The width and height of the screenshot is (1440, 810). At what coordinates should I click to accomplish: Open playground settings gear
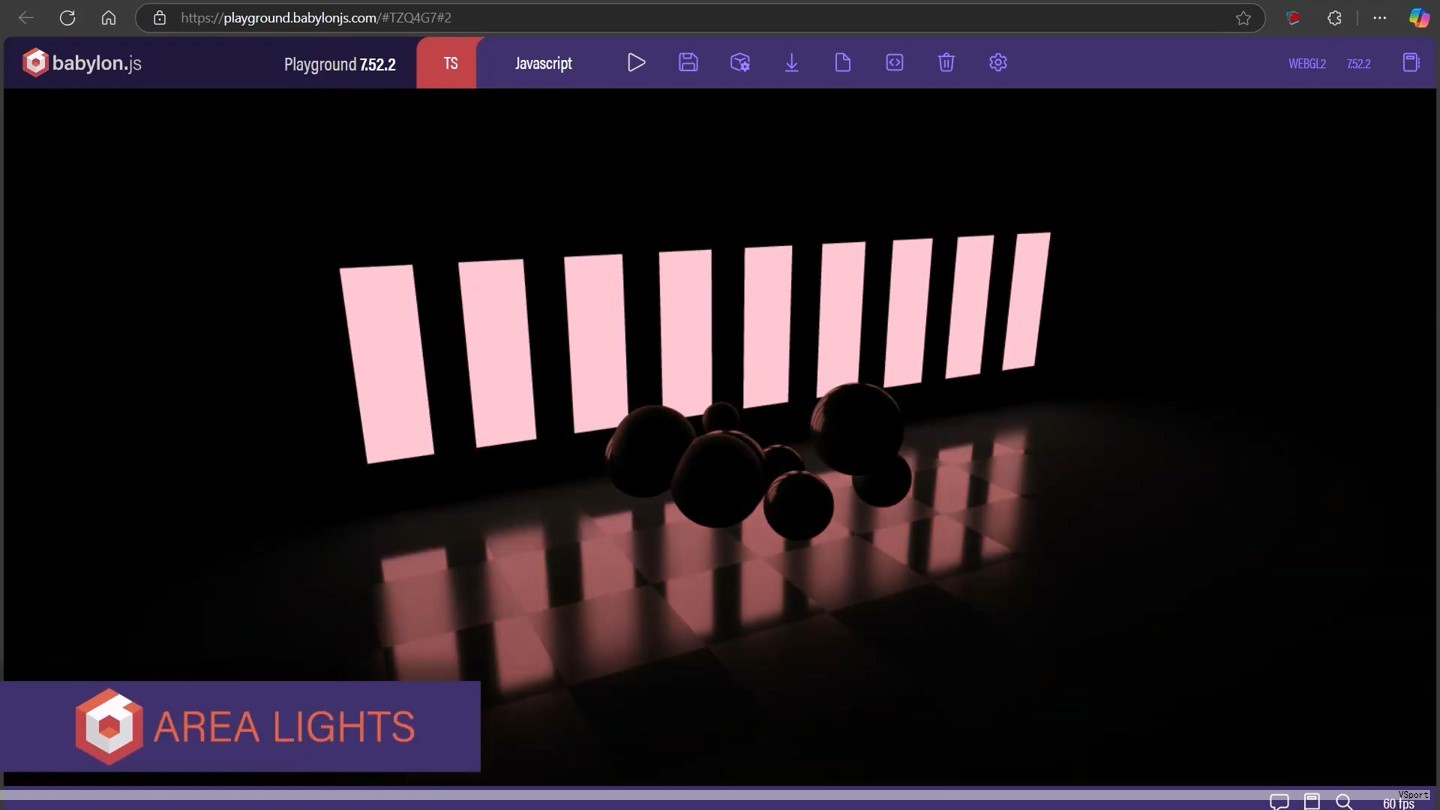pyautogui.click(x=998, y=63)
